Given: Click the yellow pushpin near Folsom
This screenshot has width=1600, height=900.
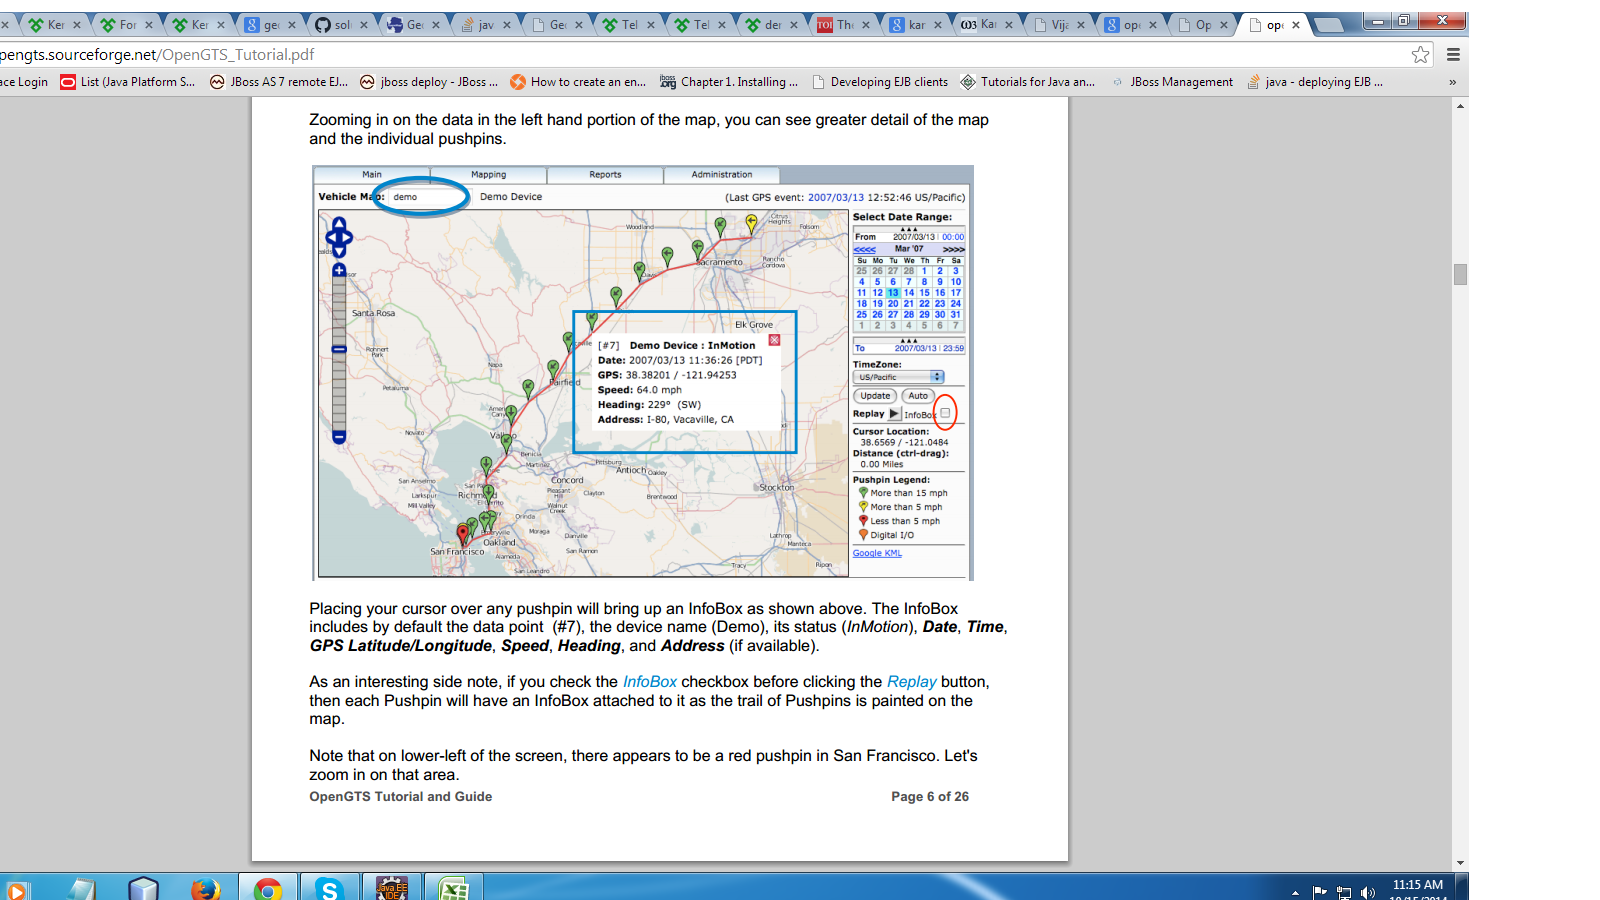Looking at the screenshot, I should click(x=751, y=225).
